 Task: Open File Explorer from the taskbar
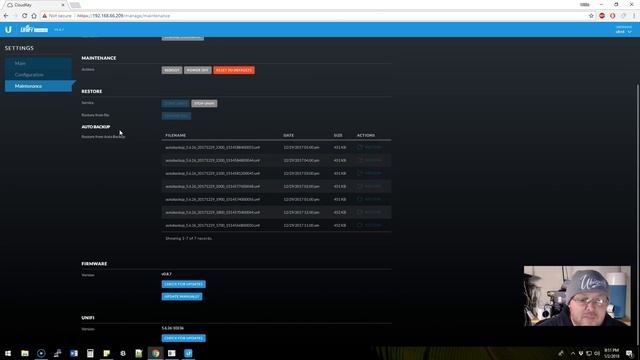point(25,353)
